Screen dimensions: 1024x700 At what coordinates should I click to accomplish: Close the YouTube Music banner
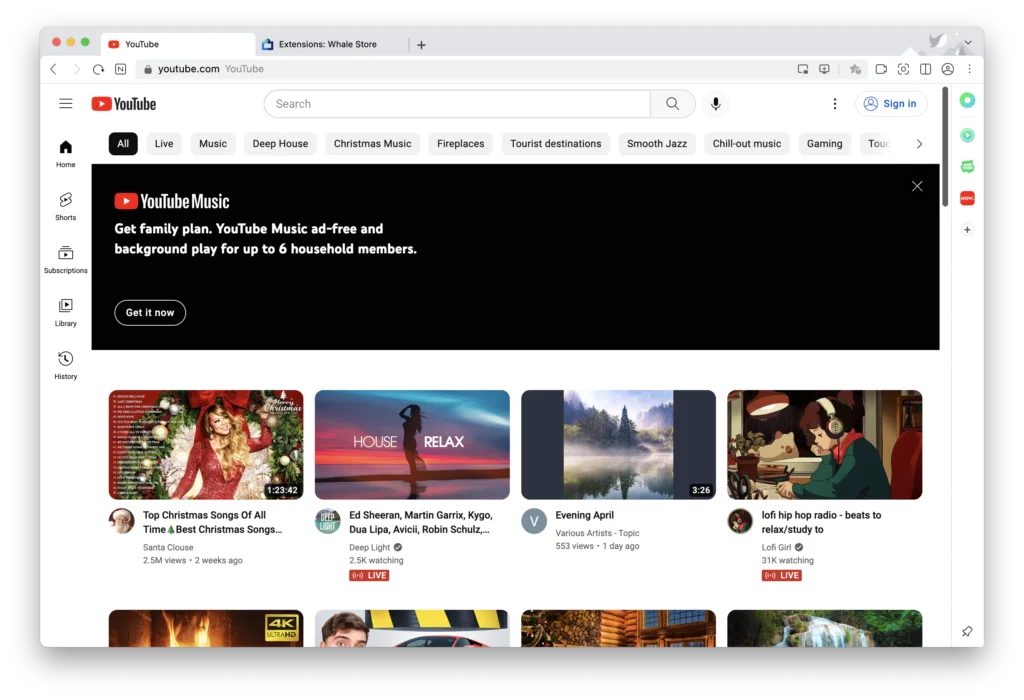click(917, 186)
